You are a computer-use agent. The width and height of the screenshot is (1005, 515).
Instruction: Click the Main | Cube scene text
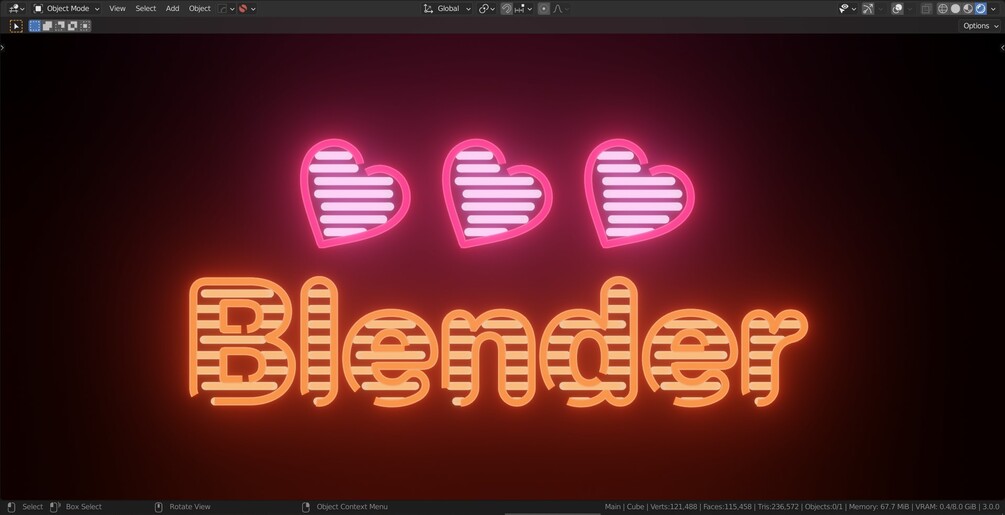pyautogui.click(x=624, y=507)
